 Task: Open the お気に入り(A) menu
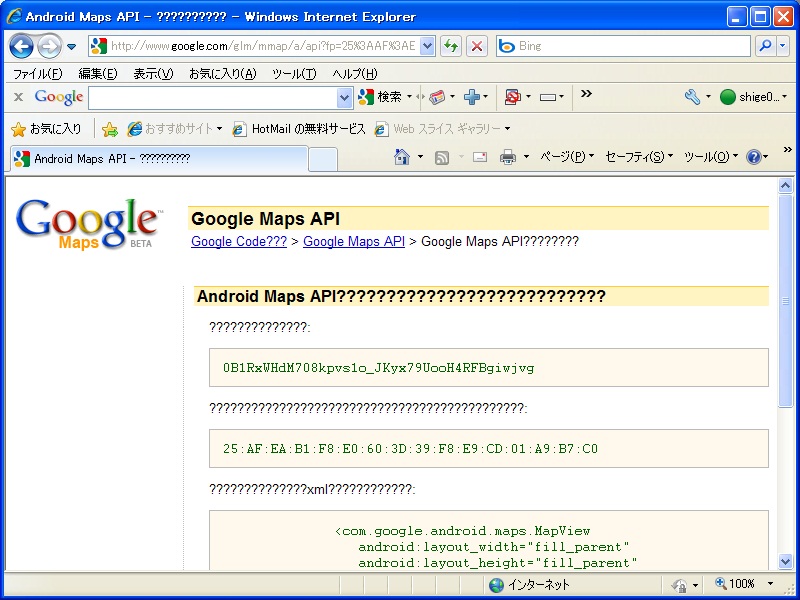pos(222,74)
